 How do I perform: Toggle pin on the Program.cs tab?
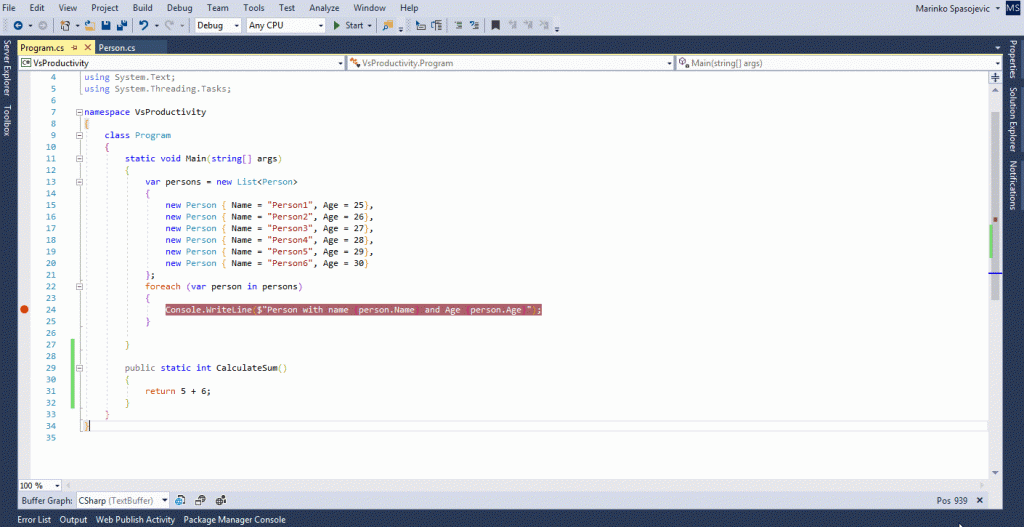(73, 47)
